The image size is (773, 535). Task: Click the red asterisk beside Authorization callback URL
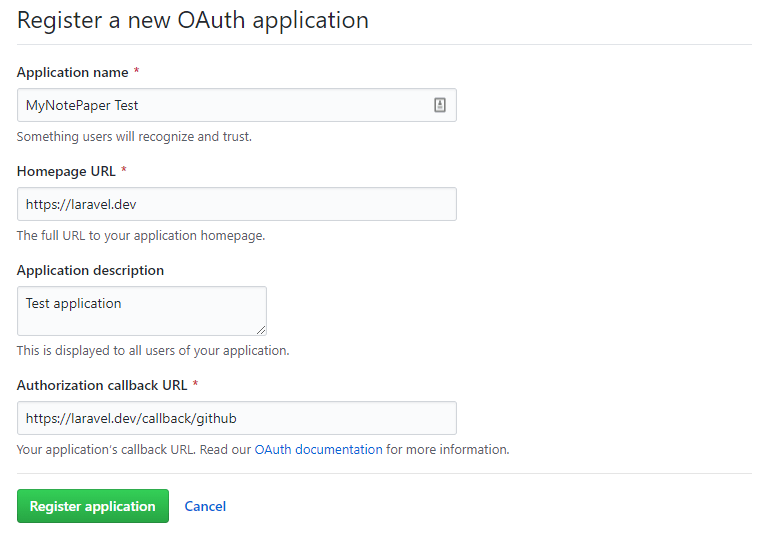click(x=195, y=384)
